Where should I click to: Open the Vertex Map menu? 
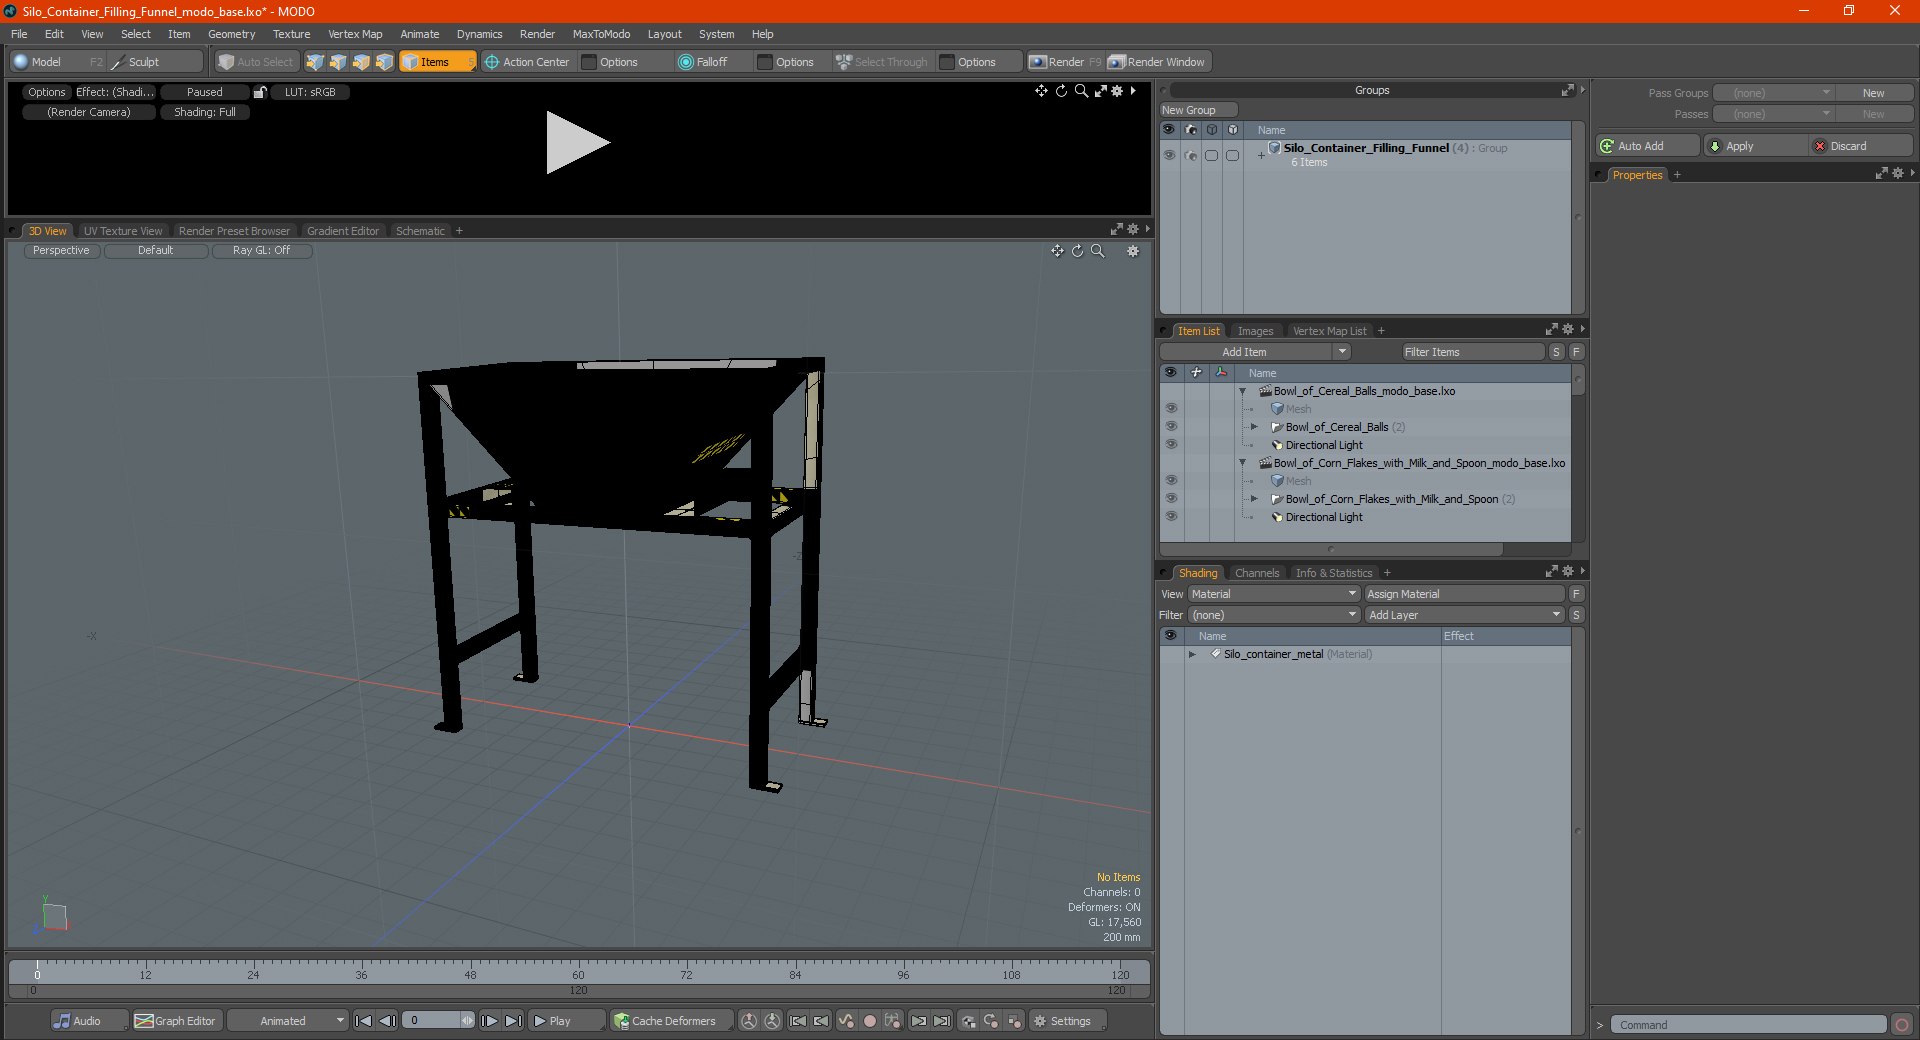point(355,34)
